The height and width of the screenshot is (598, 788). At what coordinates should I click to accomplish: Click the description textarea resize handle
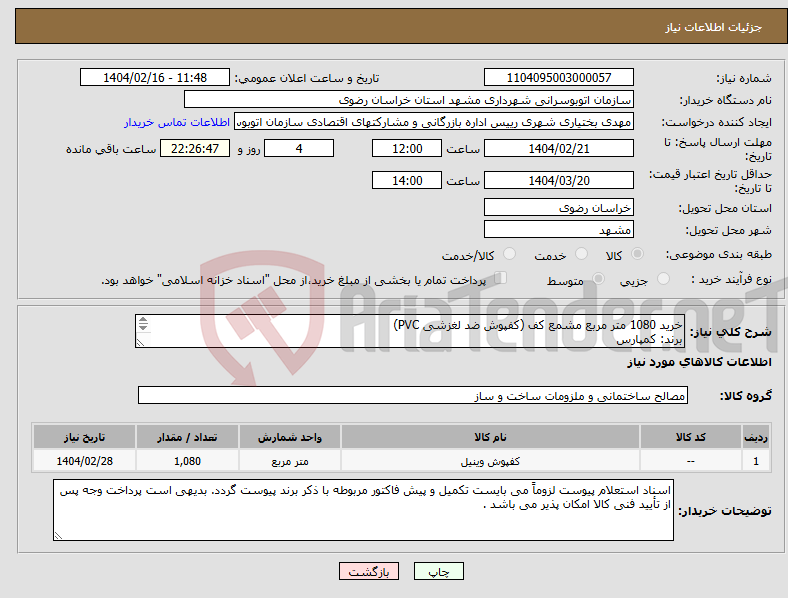[140, 343]
